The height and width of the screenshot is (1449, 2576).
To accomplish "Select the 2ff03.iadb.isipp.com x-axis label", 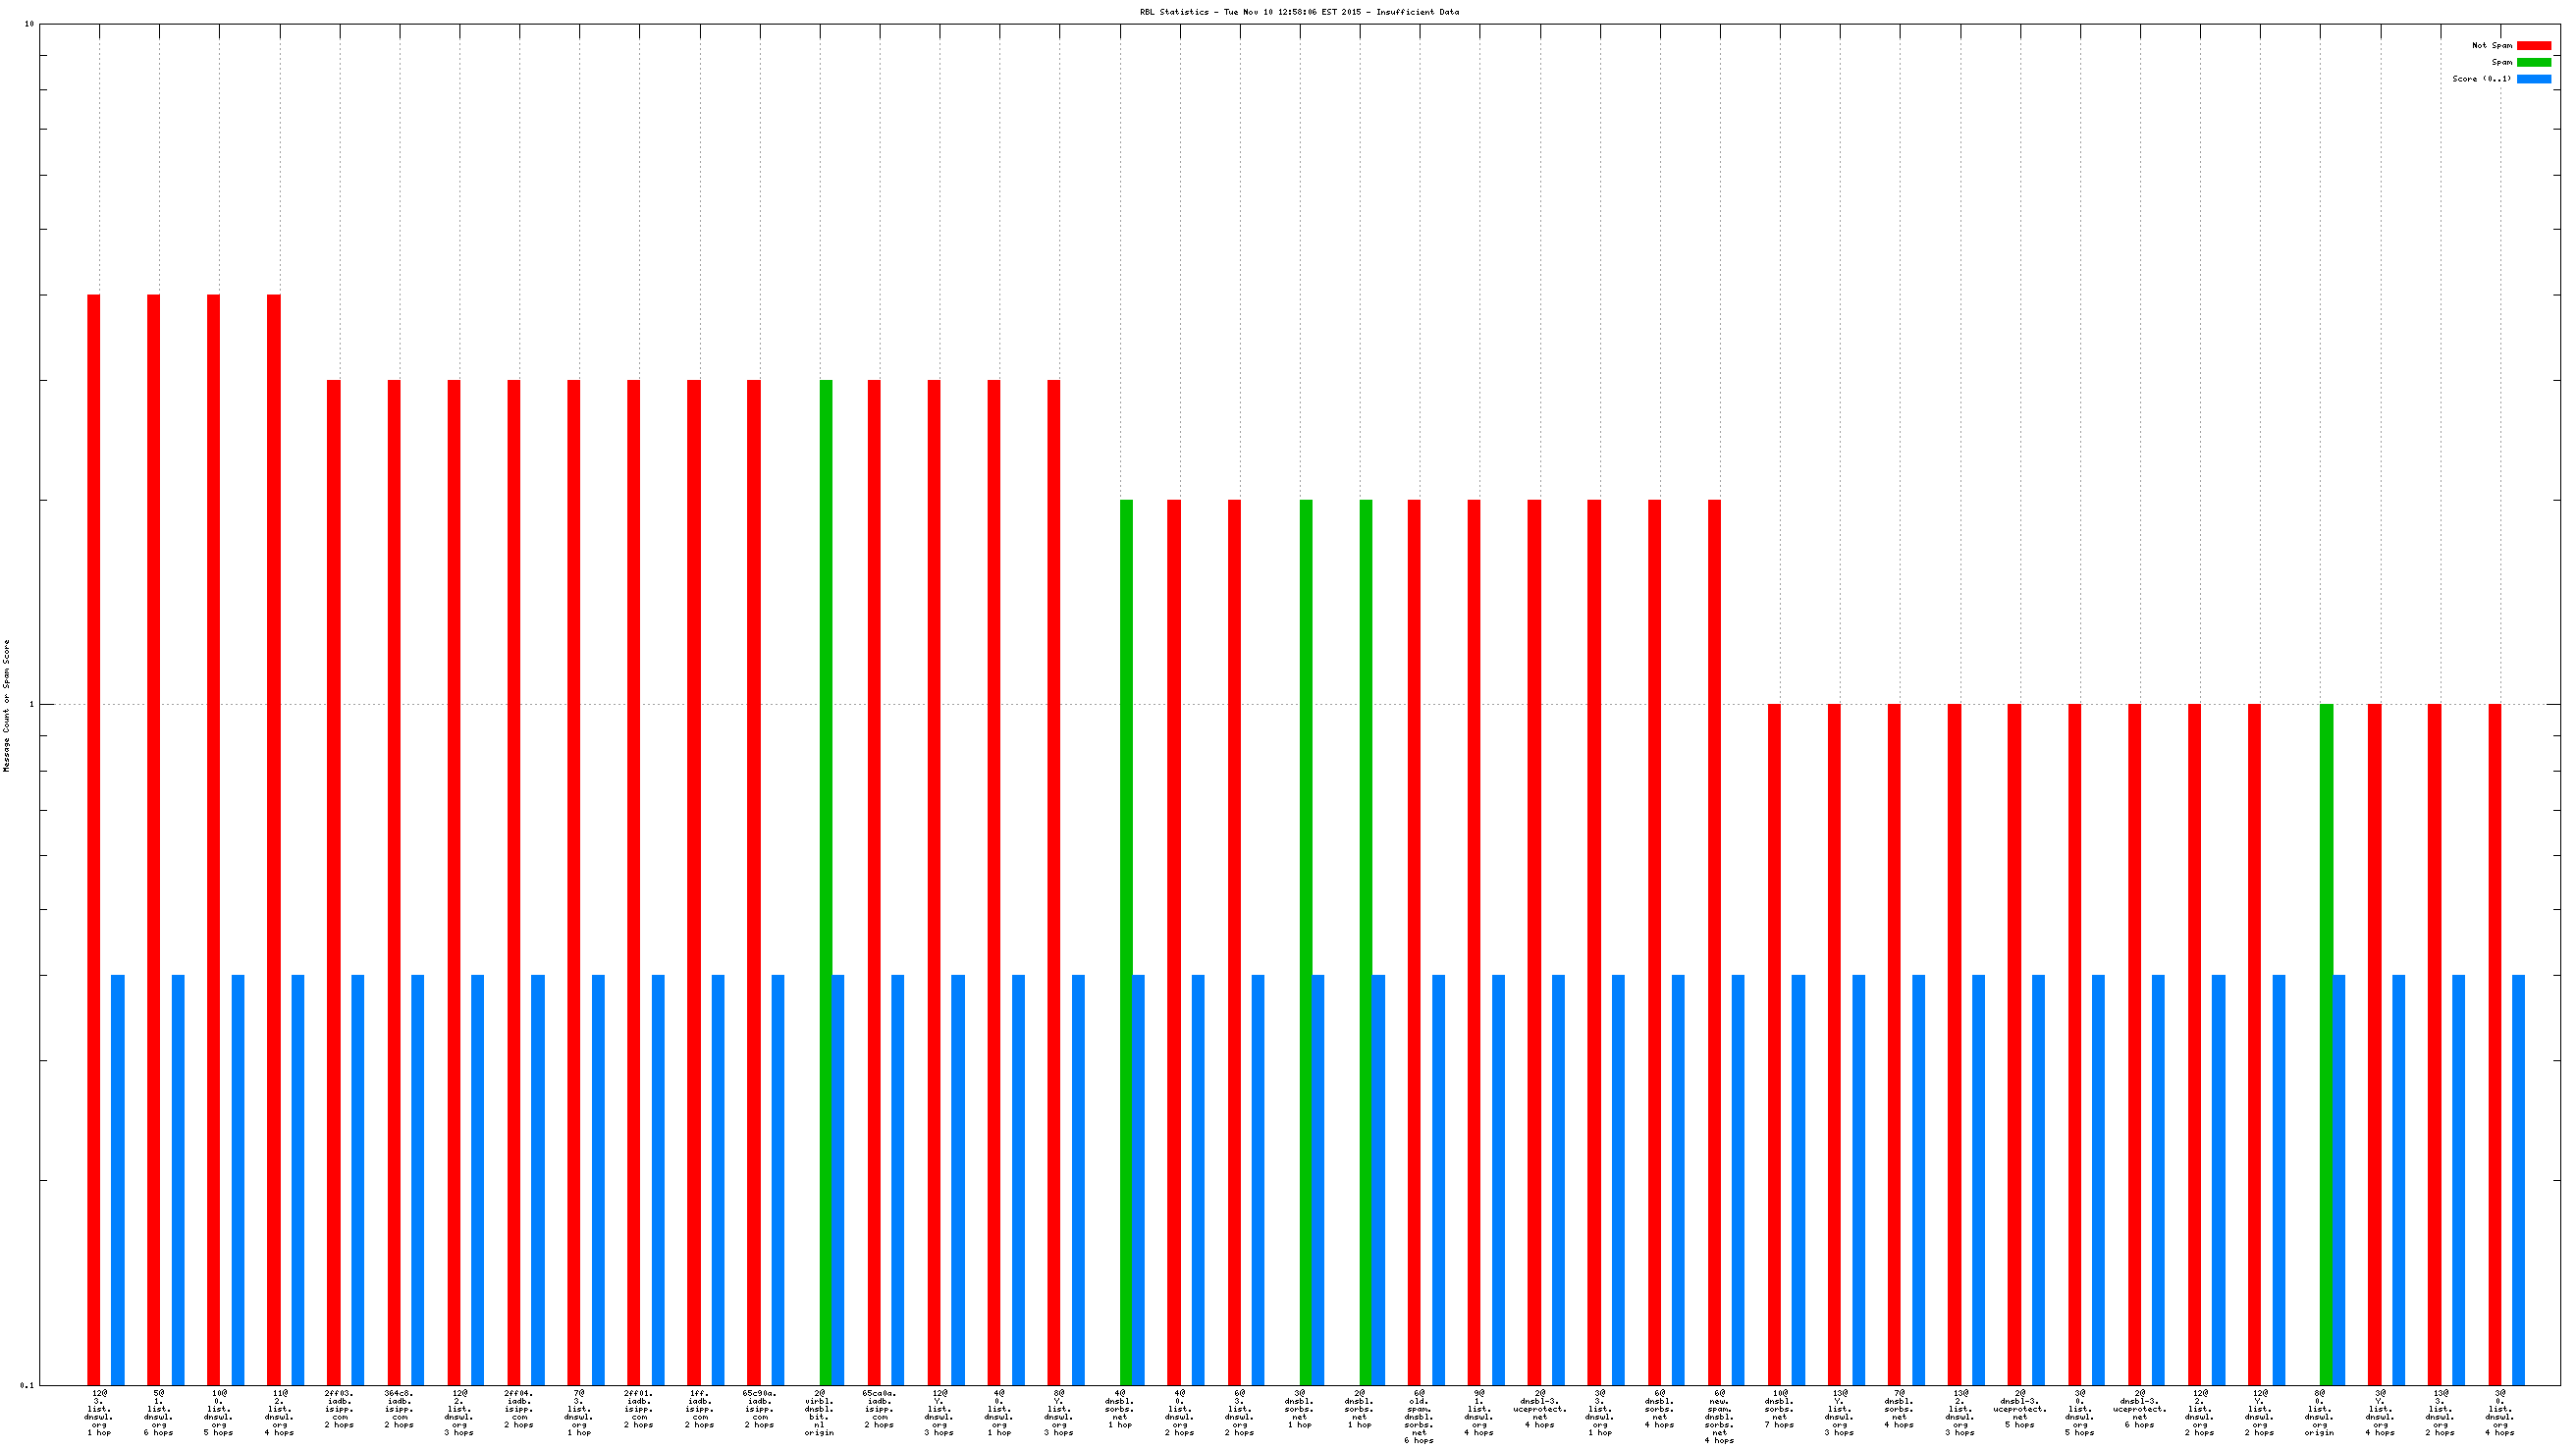I will pyautogui.click(x=339, y=1408).
